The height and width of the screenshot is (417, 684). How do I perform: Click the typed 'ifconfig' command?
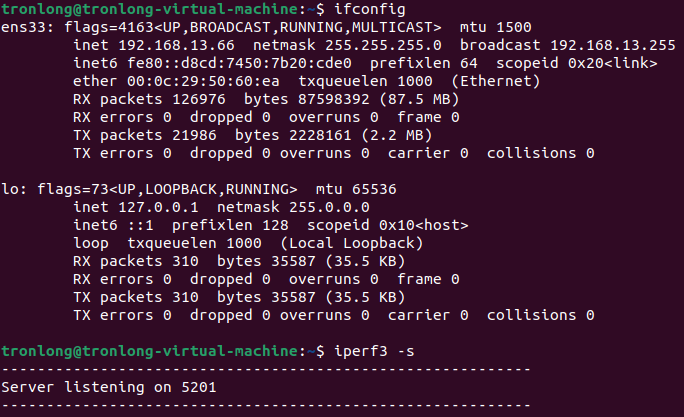(370, 10)
